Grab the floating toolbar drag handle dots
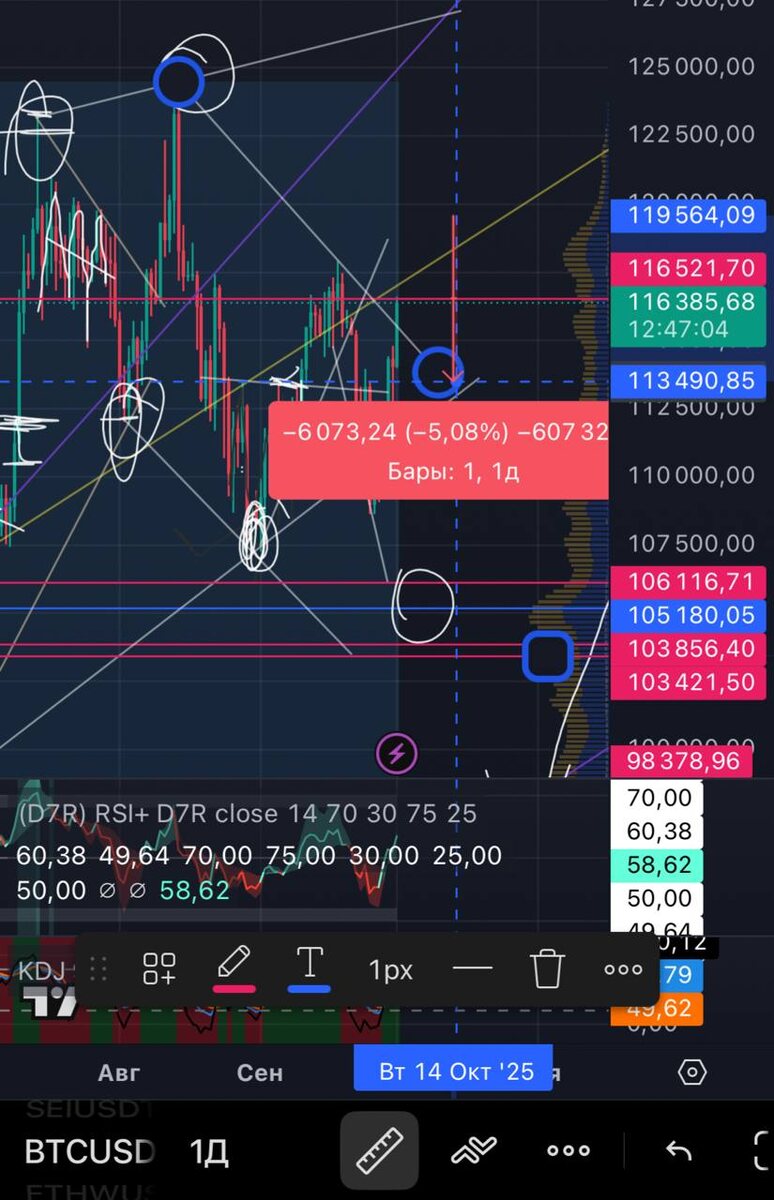The width and height of the screenshot is (774, 1200). [x=98, y=969]
